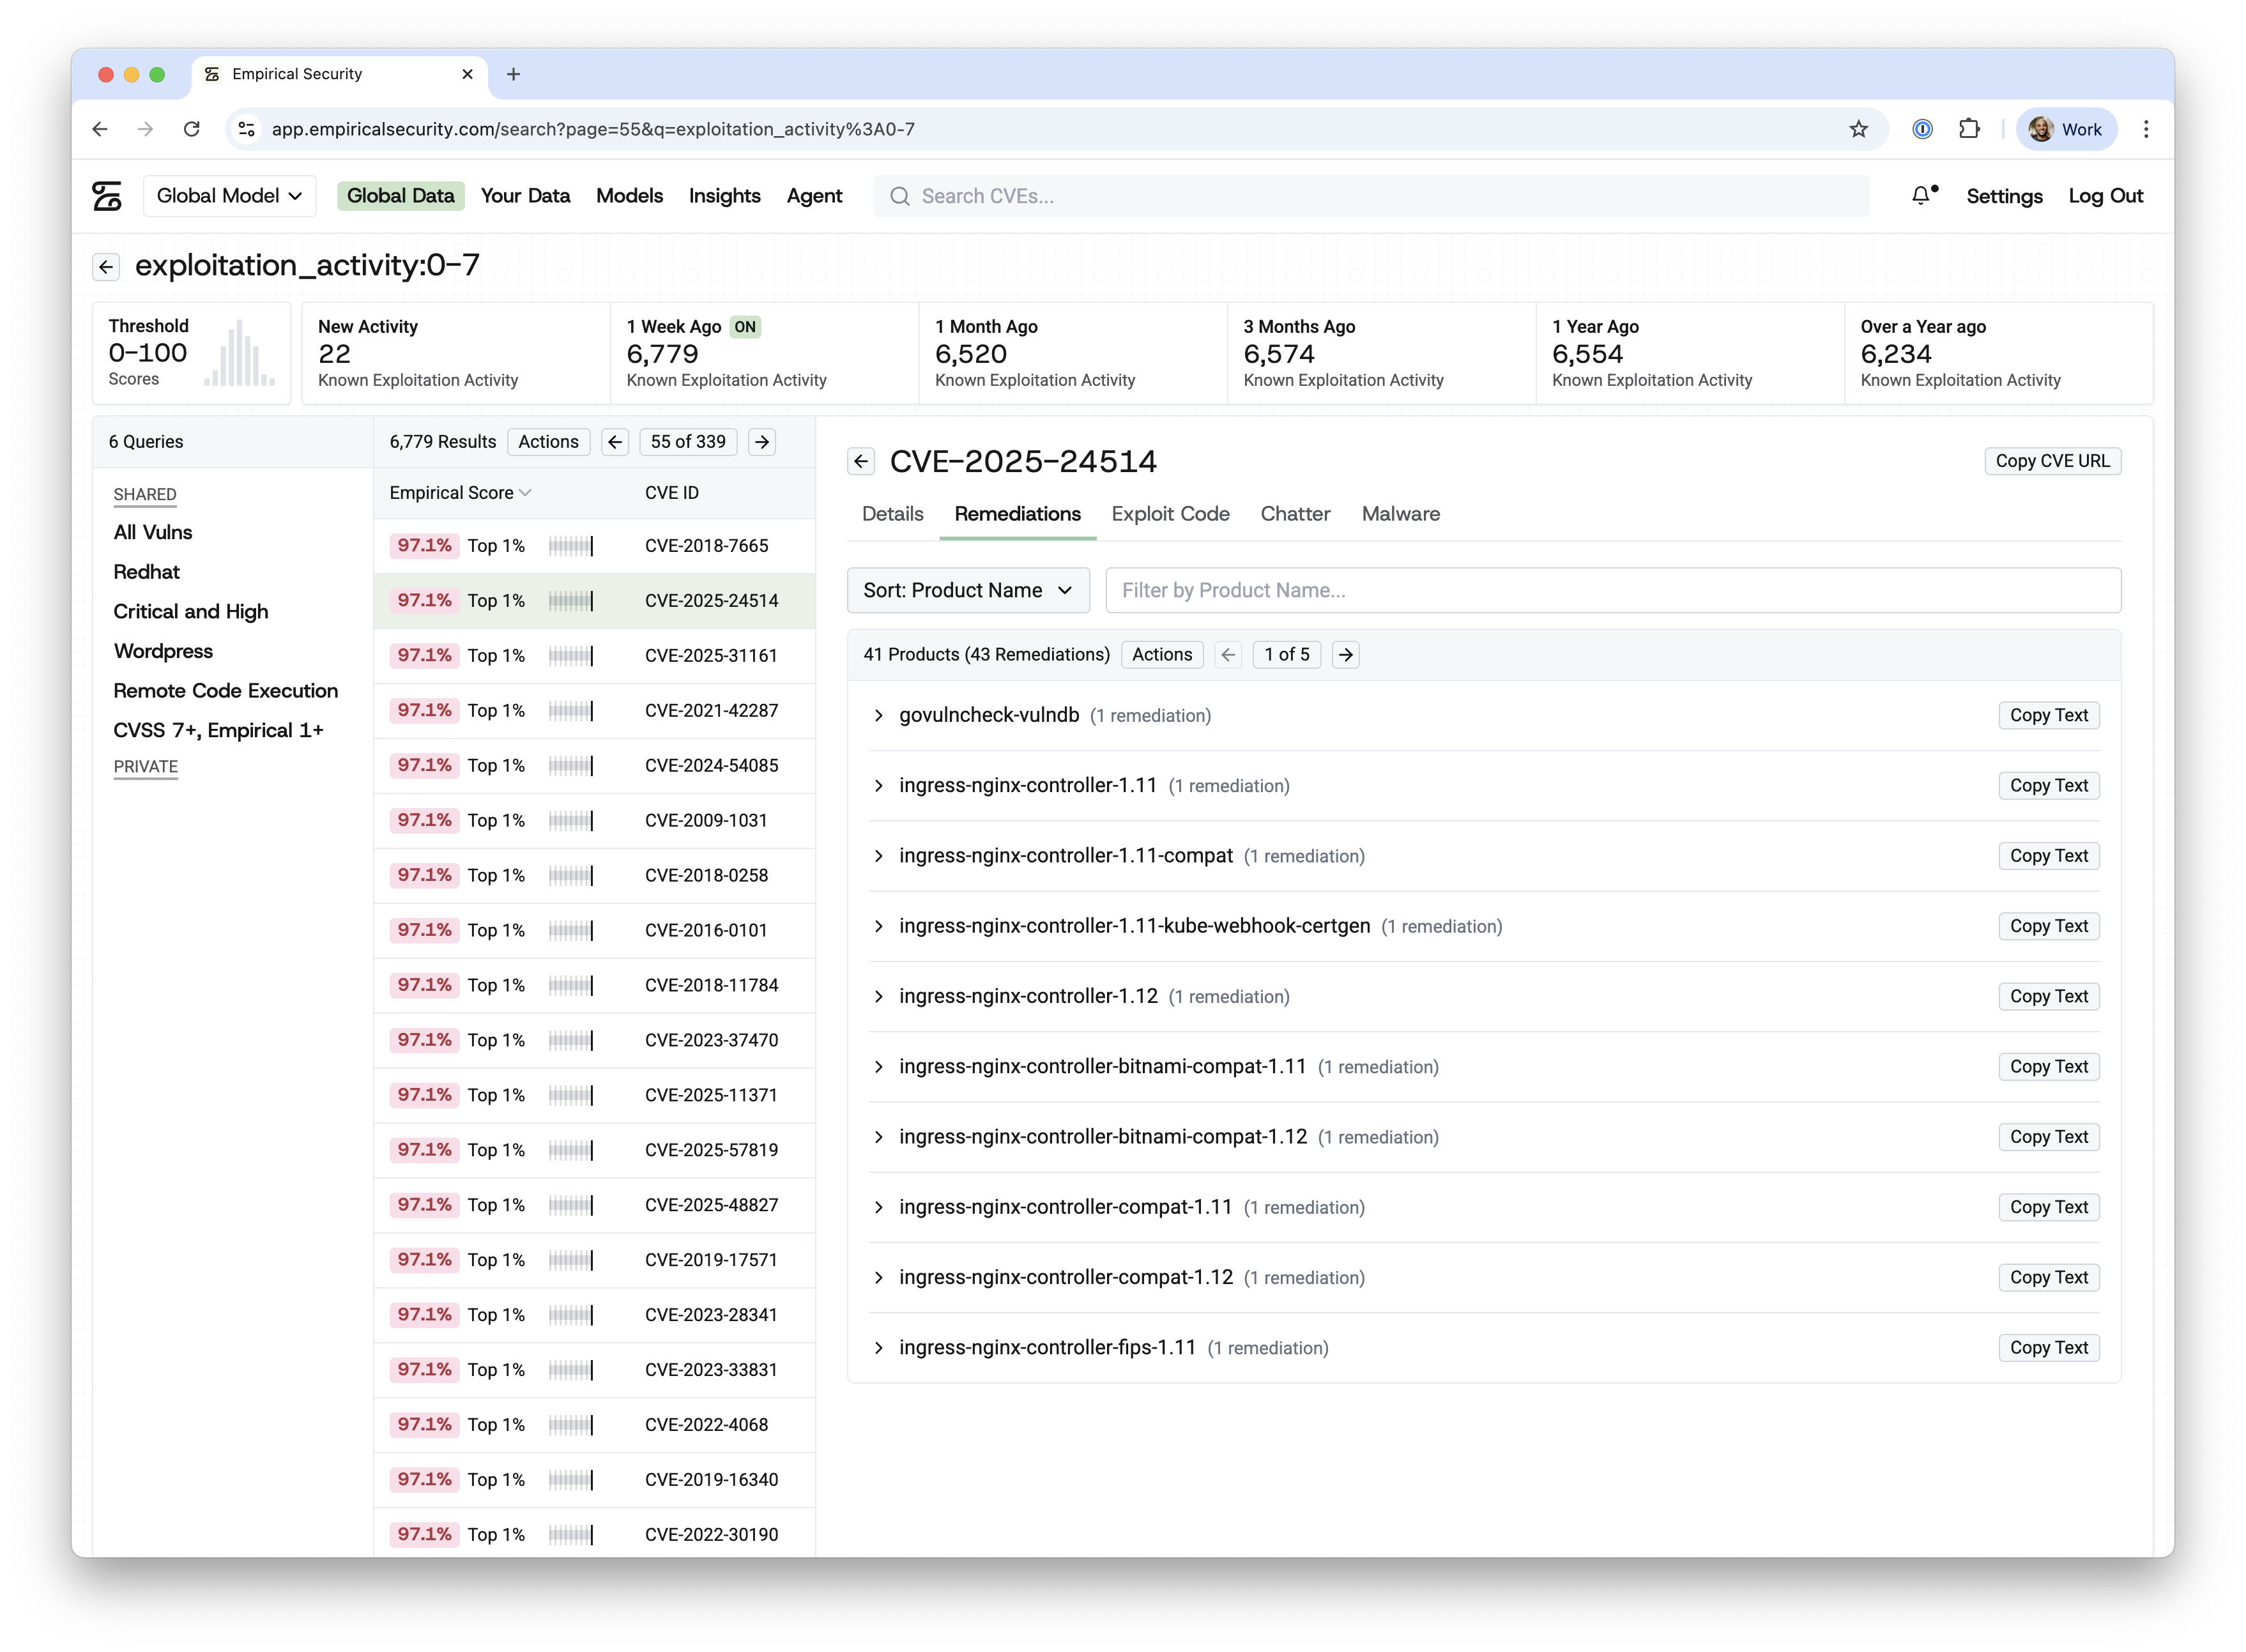Viewport: 2246px width, 1652px height.
Task: Open the Insights menu item
Action: click(x=724, y=196)
